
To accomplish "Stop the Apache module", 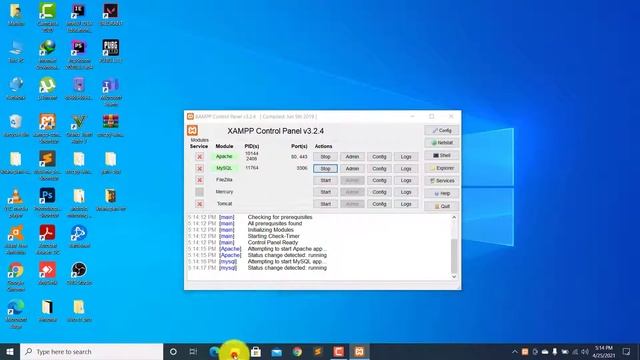I will [325, 157].
